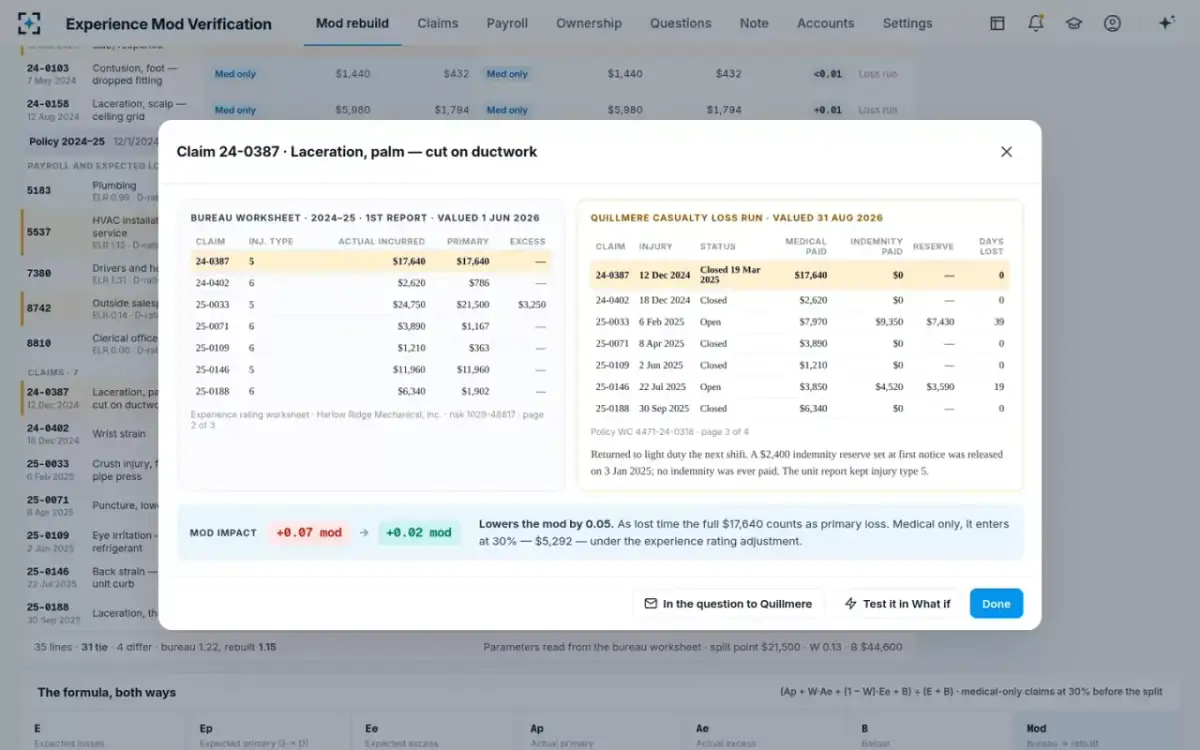Click 'Test it in What if' button

[x=897, y=604]
